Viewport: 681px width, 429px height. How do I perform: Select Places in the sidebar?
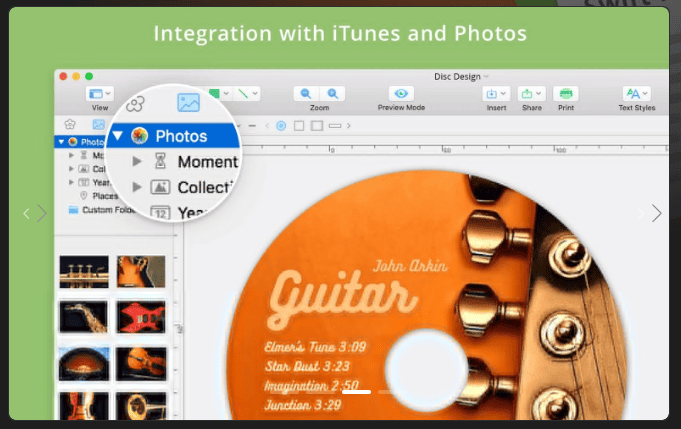pos(105,196)
